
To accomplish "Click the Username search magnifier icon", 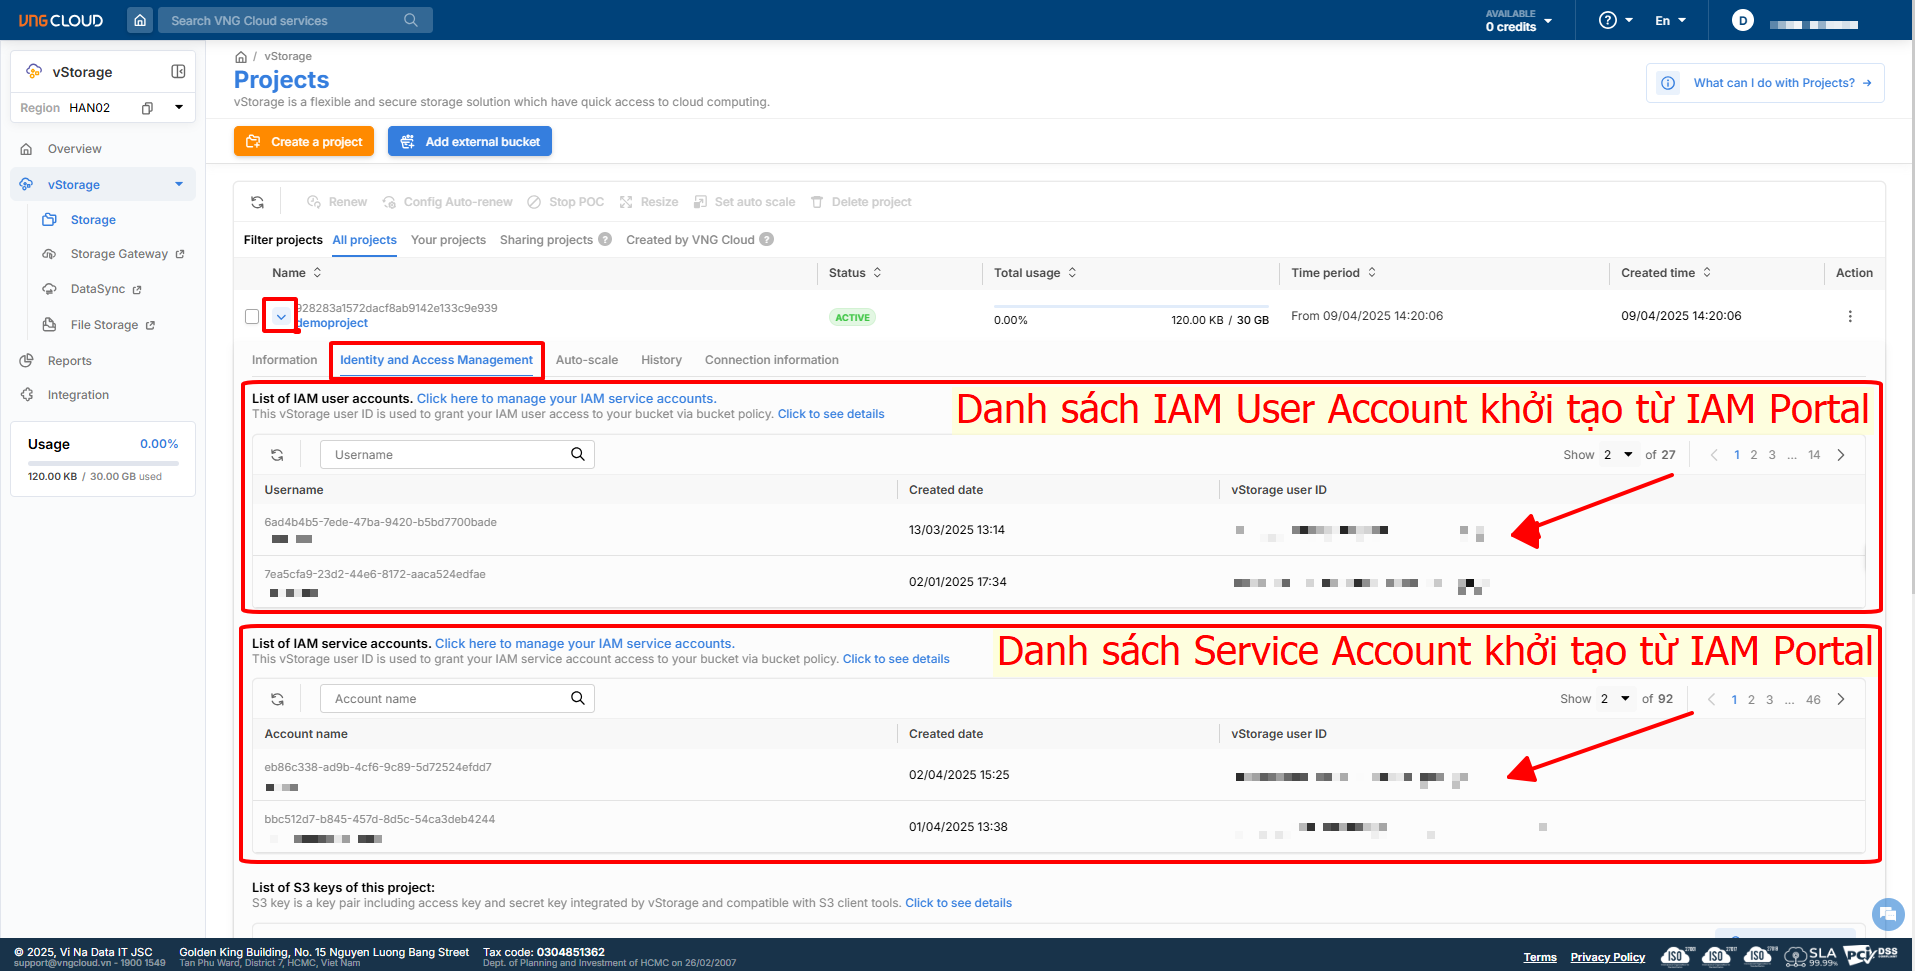I will pos(577,454).
